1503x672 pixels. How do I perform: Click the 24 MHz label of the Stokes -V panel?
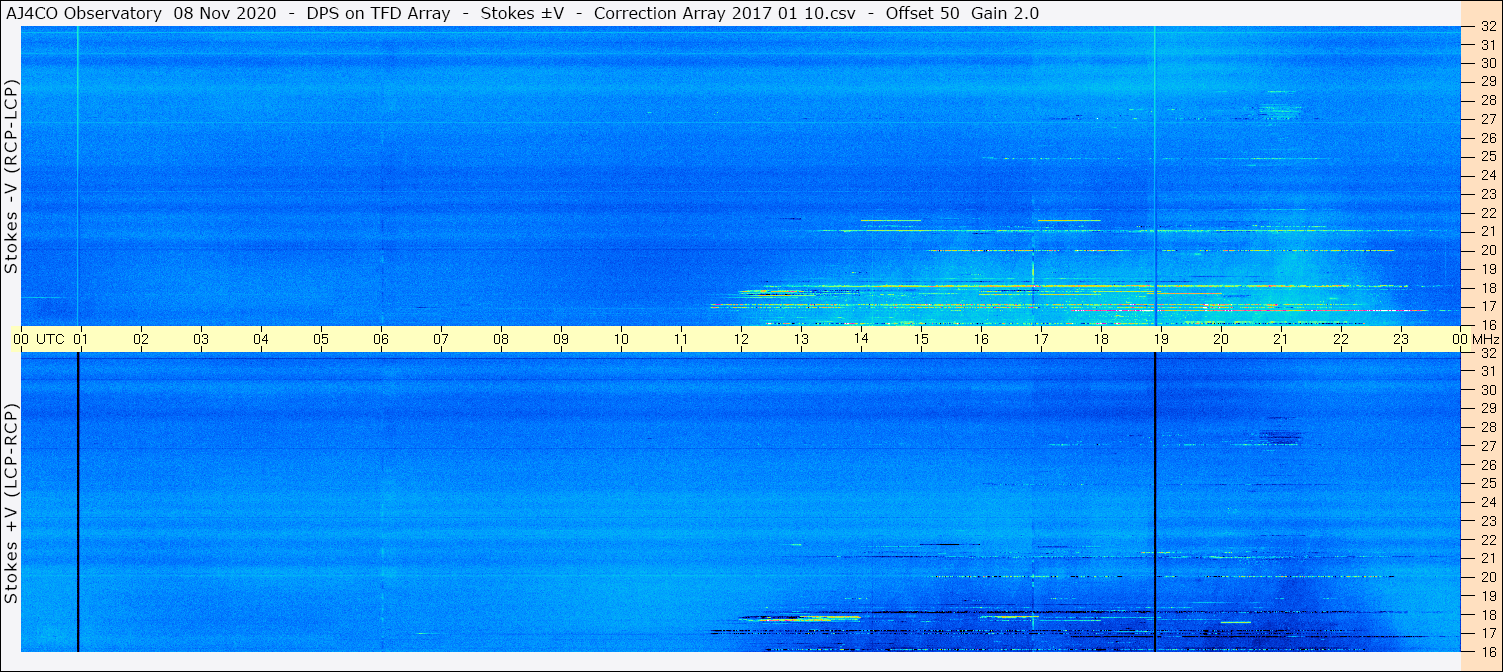1487,175
